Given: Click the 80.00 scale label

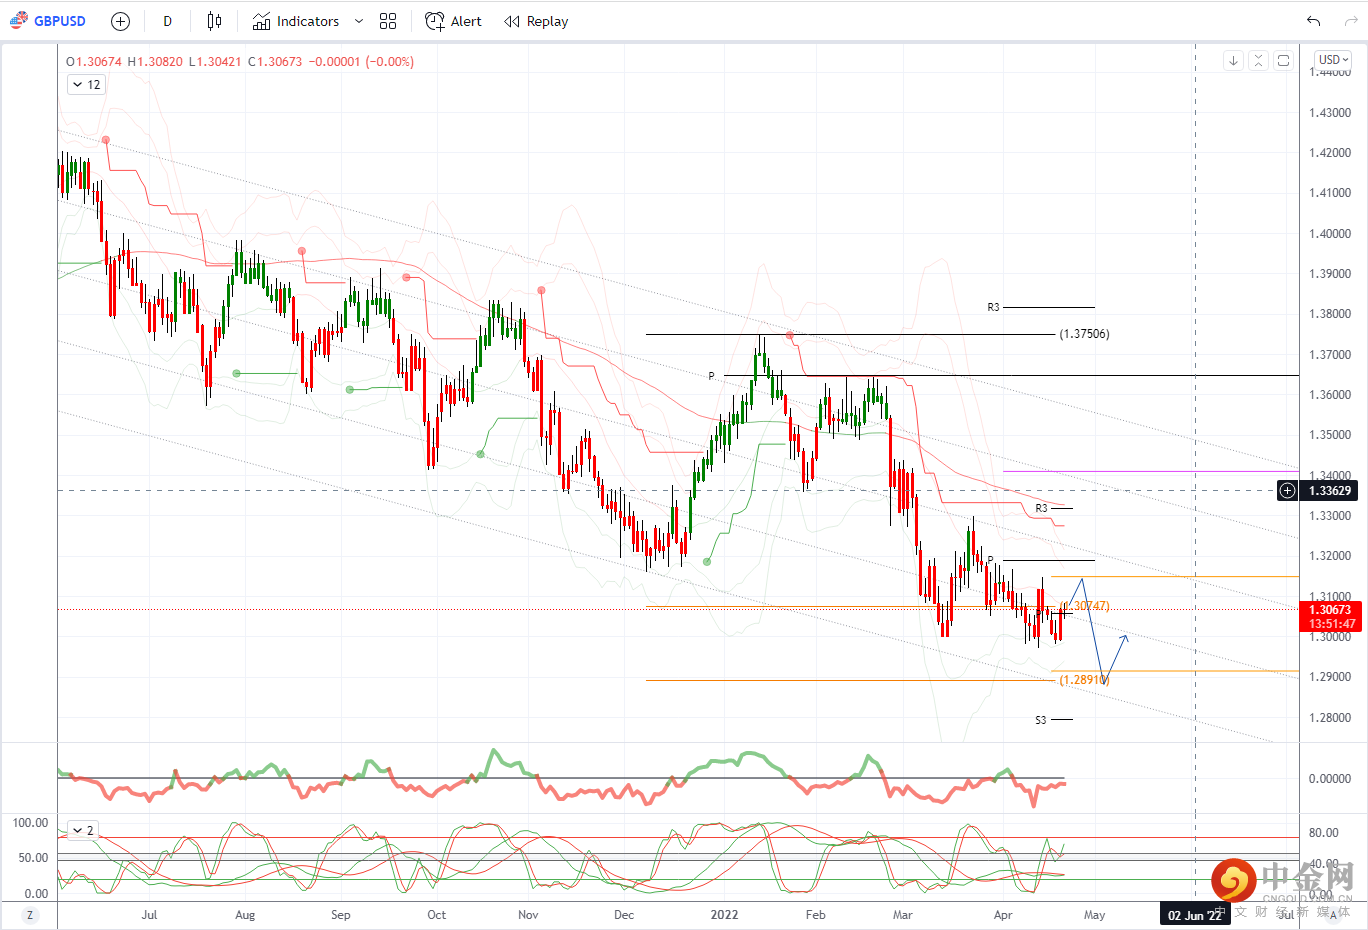Looking at the screenshot, I should 1323,833.
